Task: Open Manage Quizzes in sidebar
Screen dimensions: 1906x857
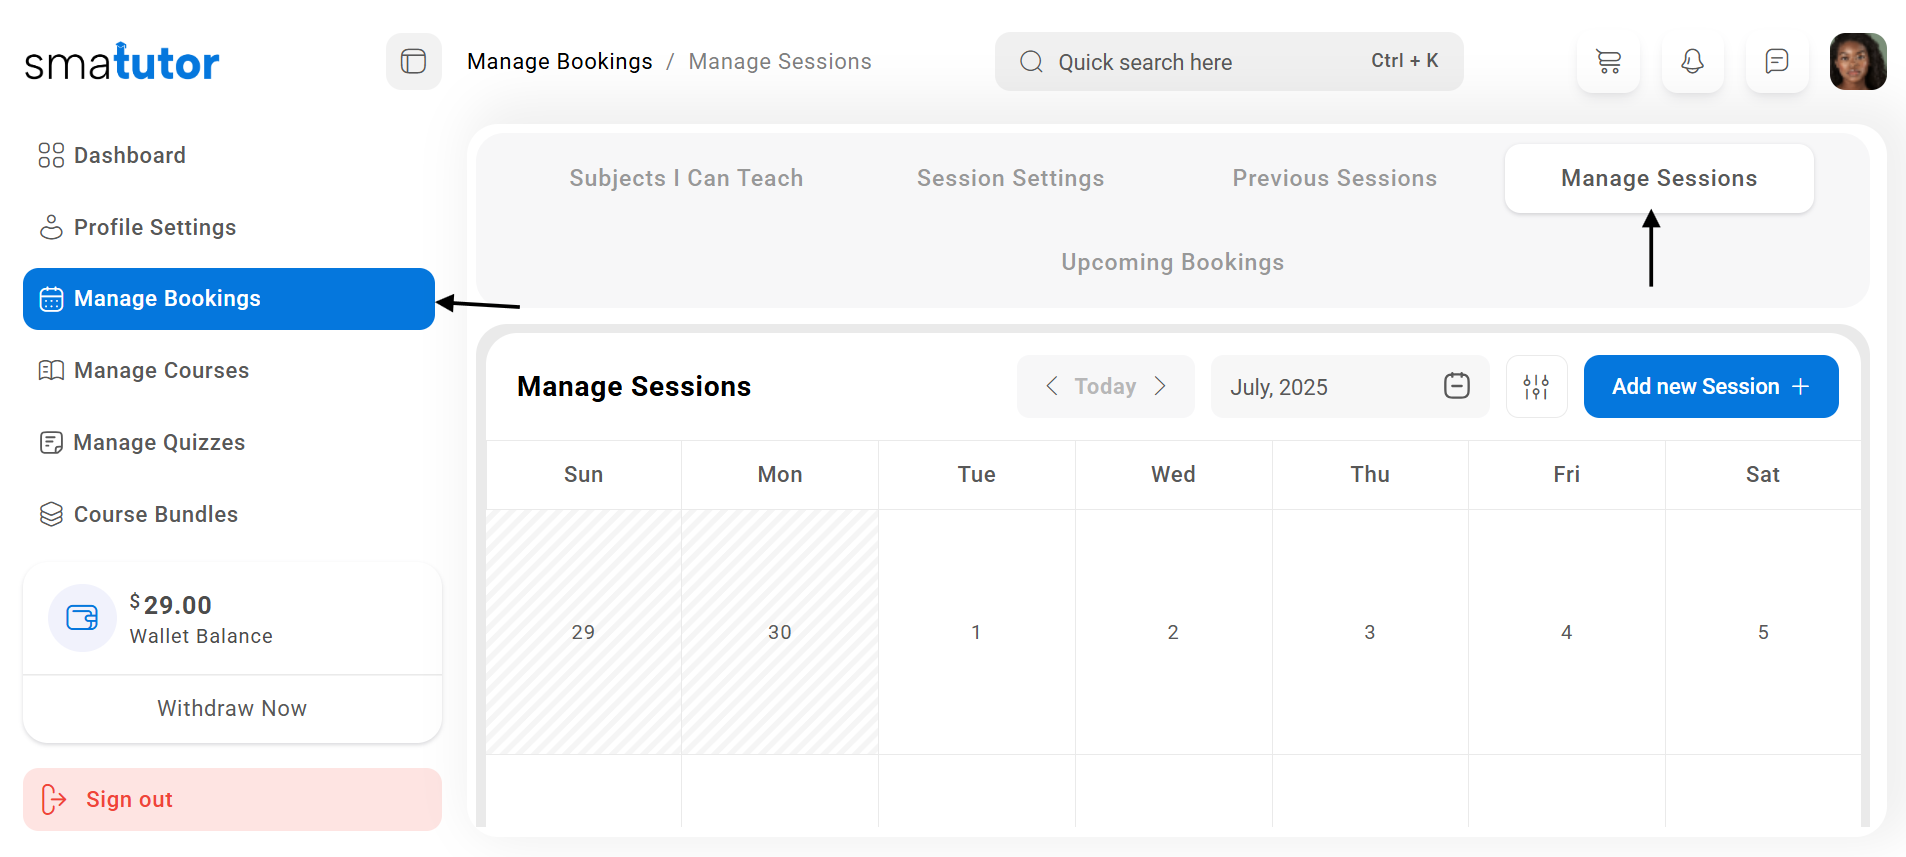Action: click(159, 442)
